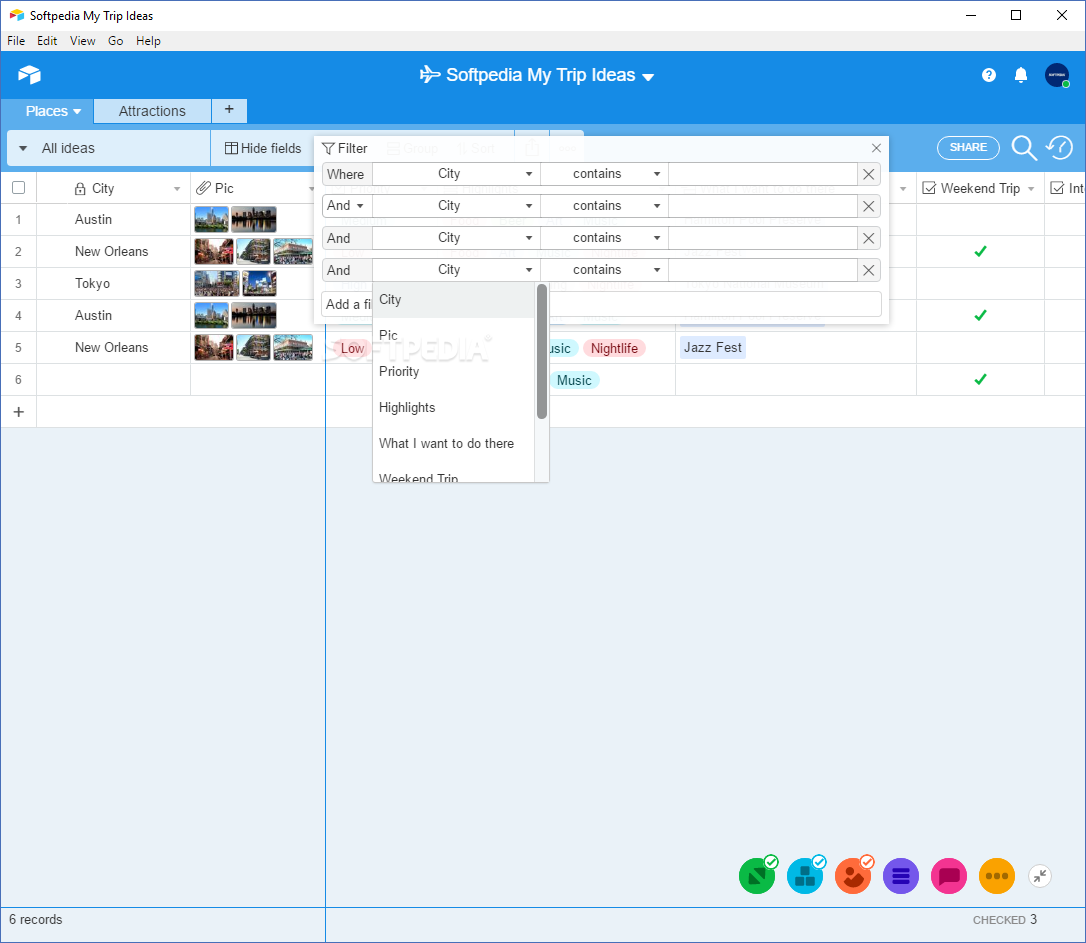Open the first filter's contains operator dropdown
This screenshot has width=1086, height=943.
click(x=604, y=174)
